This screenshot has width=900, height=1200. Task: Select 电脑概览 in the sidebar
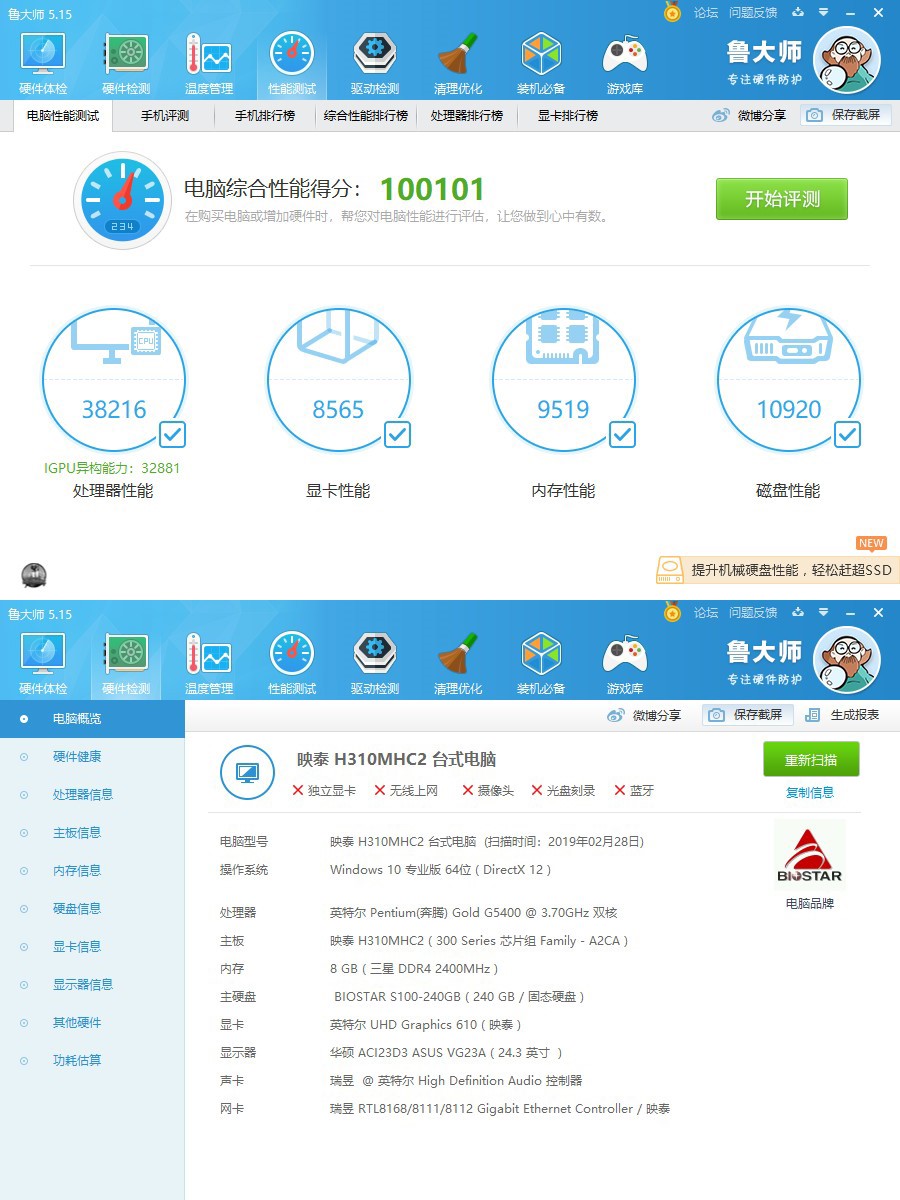[92, 719]
